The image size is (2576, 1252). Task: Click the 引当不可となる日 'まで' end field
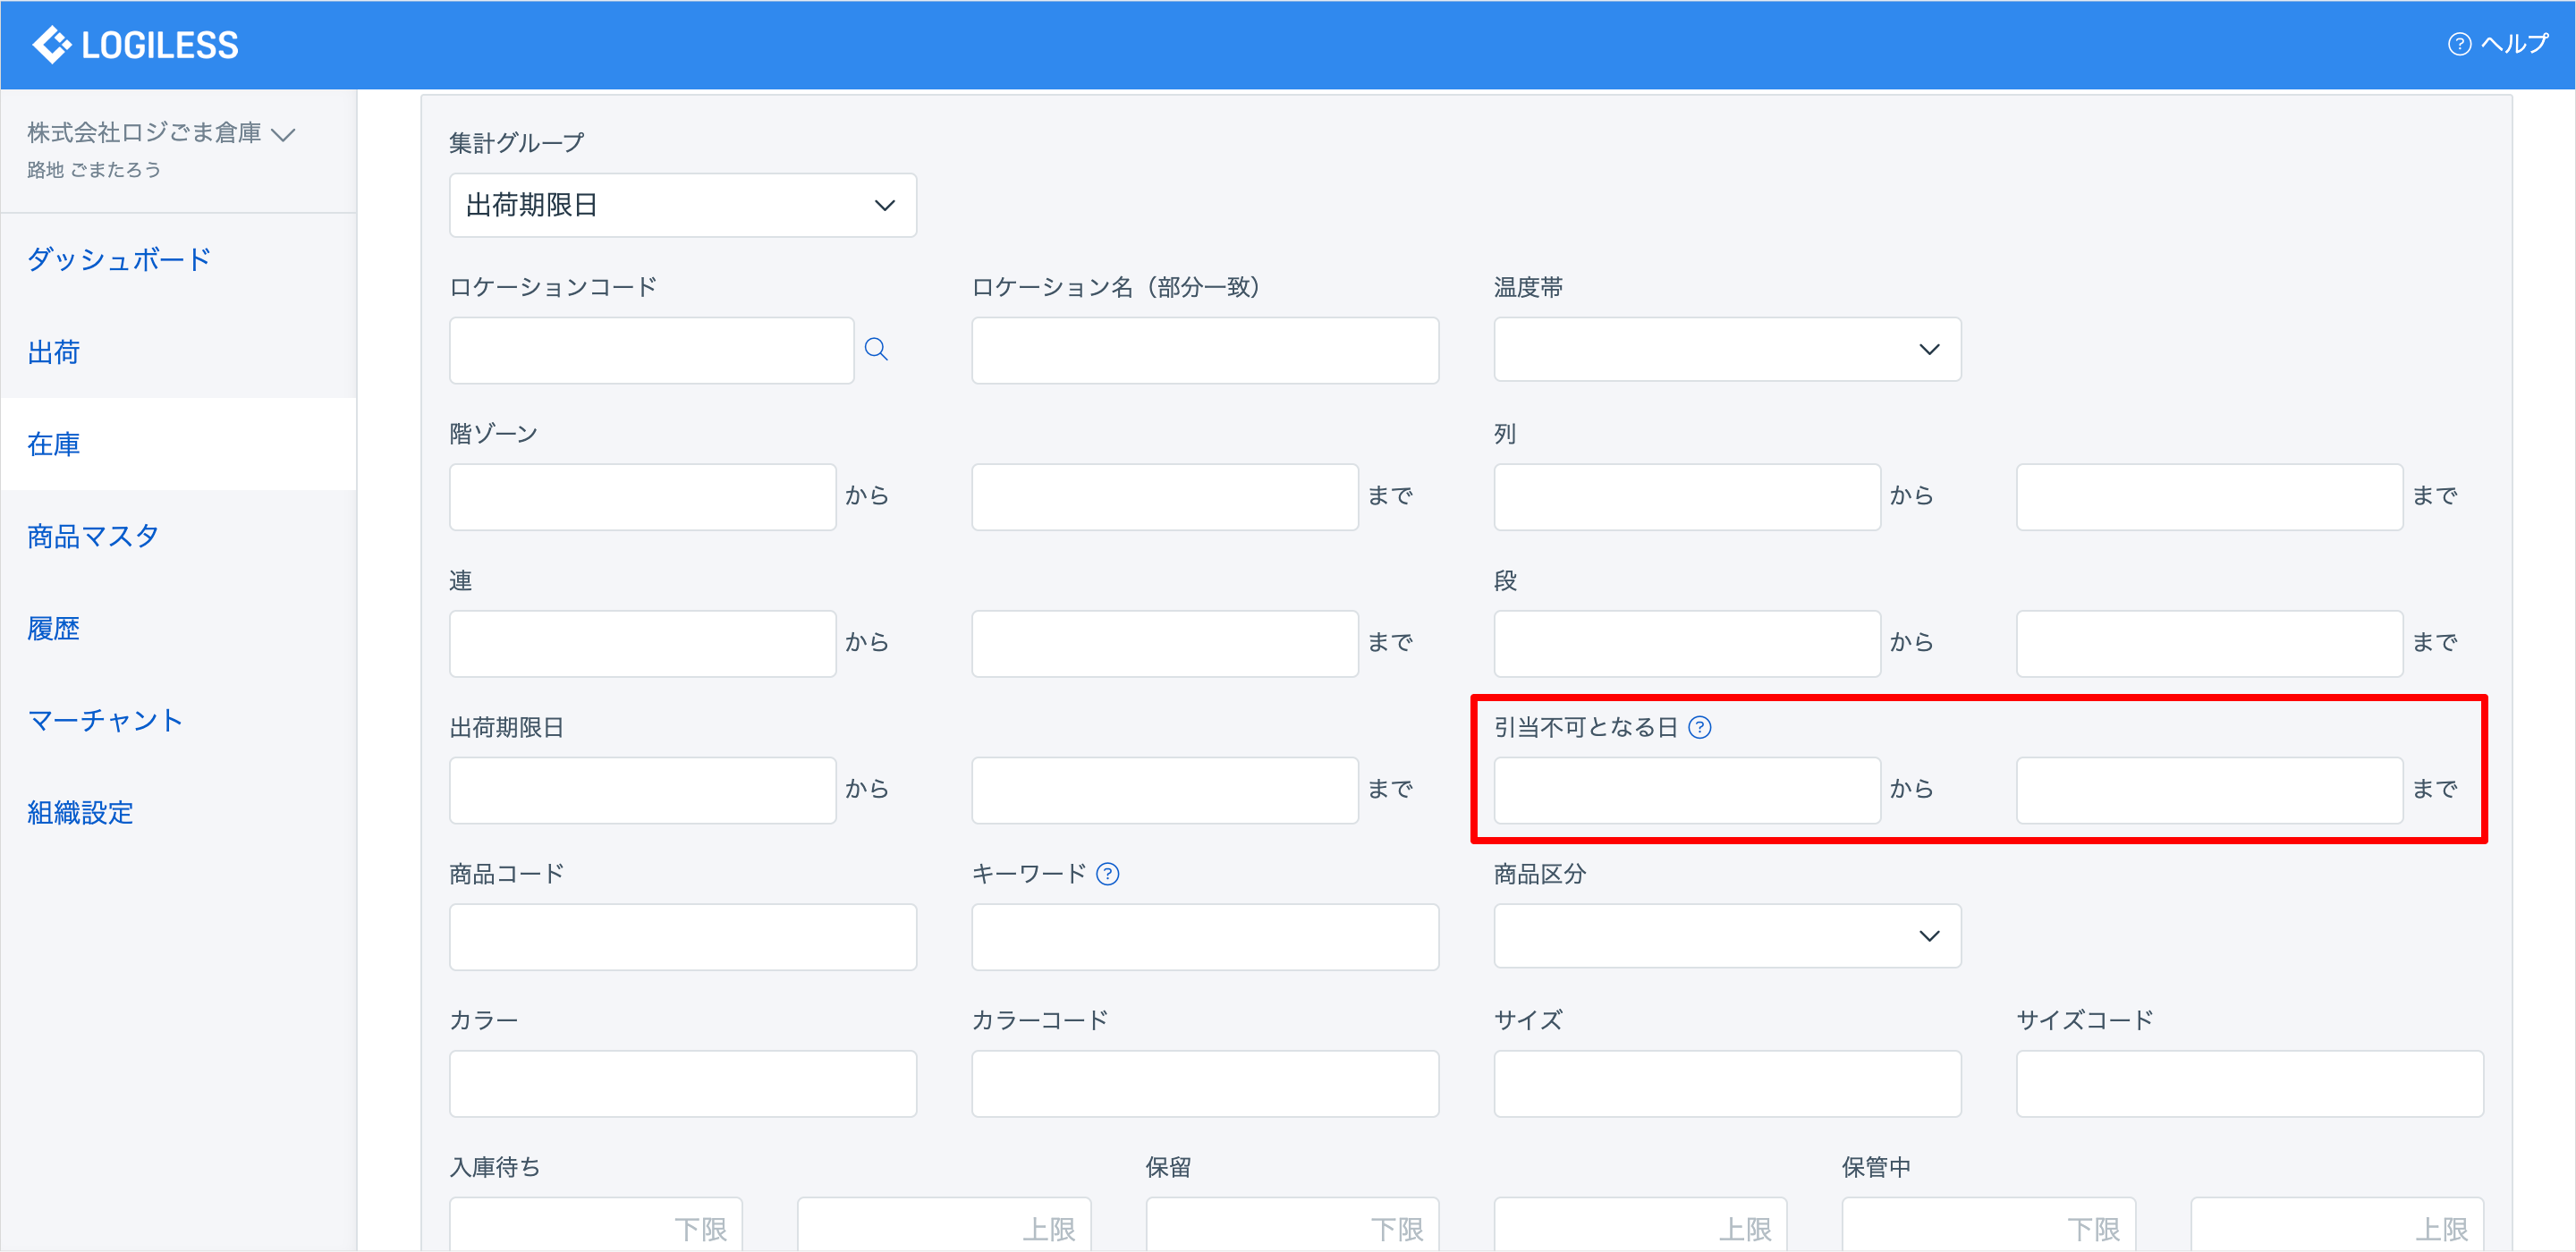[2210, 790]
